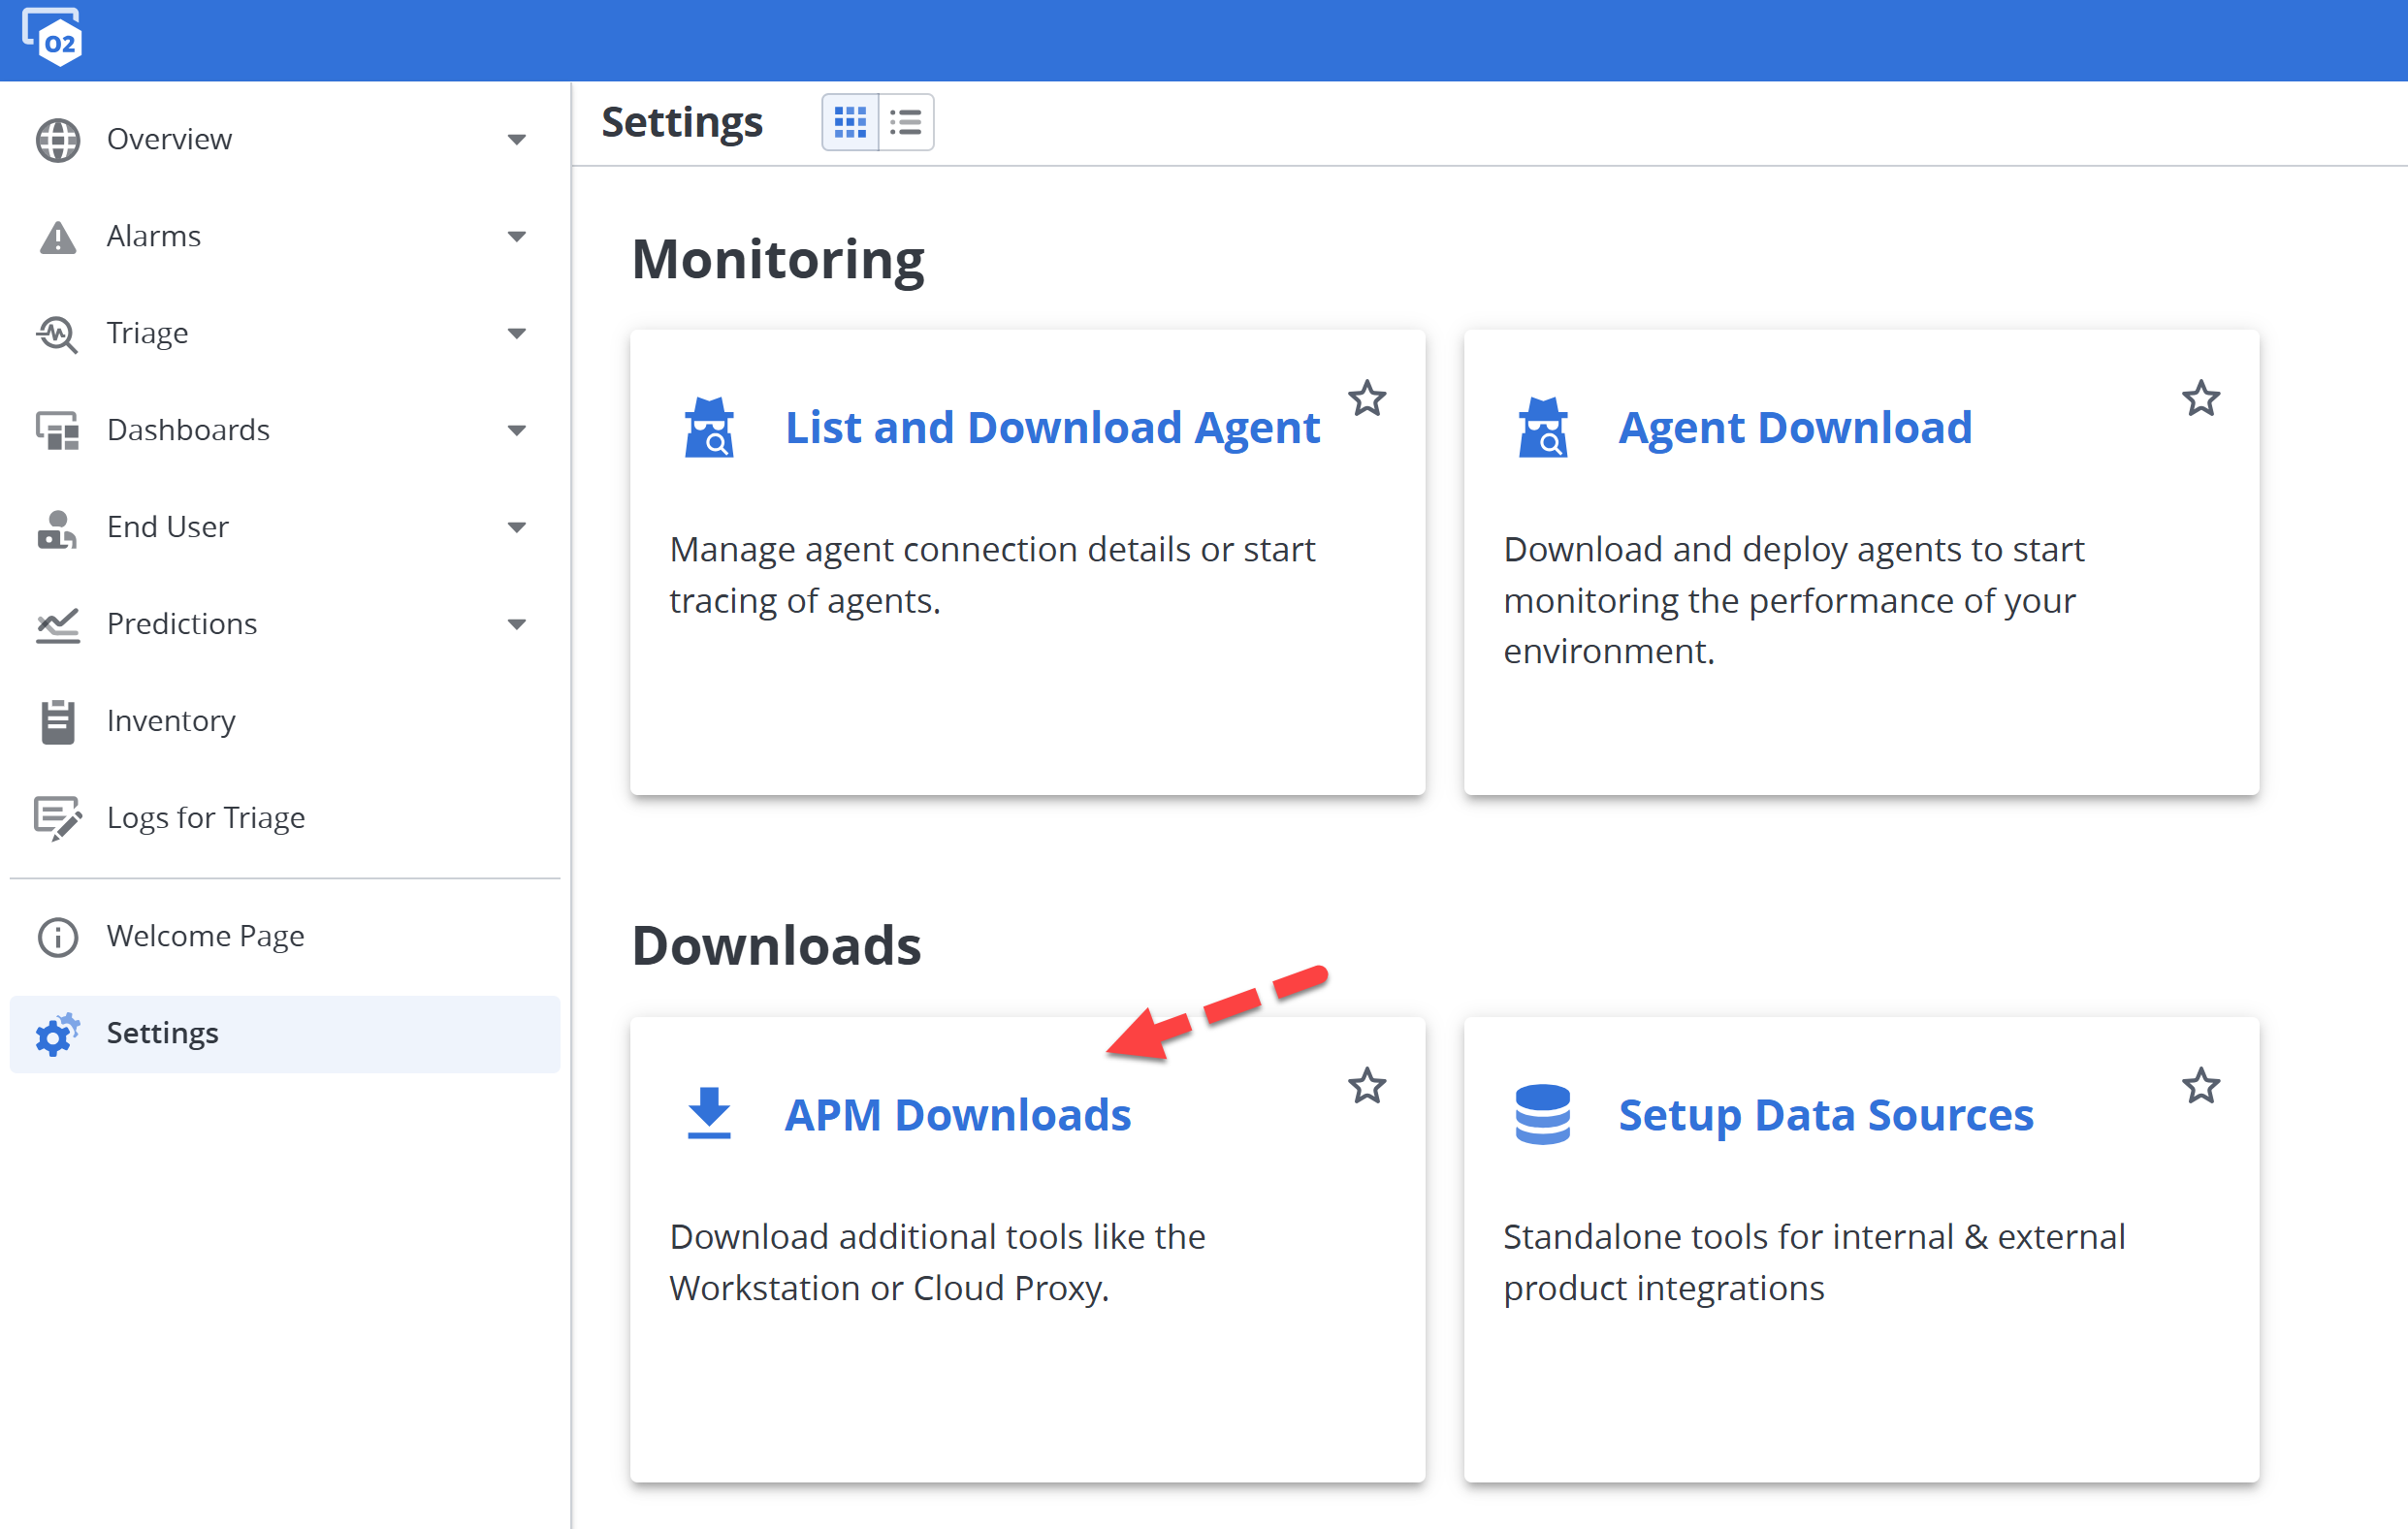Image resolution: width=2408 pixels, height=1529 pixels.
Task: Click the database icon for Setup Data Sources
Action: click(1542, 1114)
